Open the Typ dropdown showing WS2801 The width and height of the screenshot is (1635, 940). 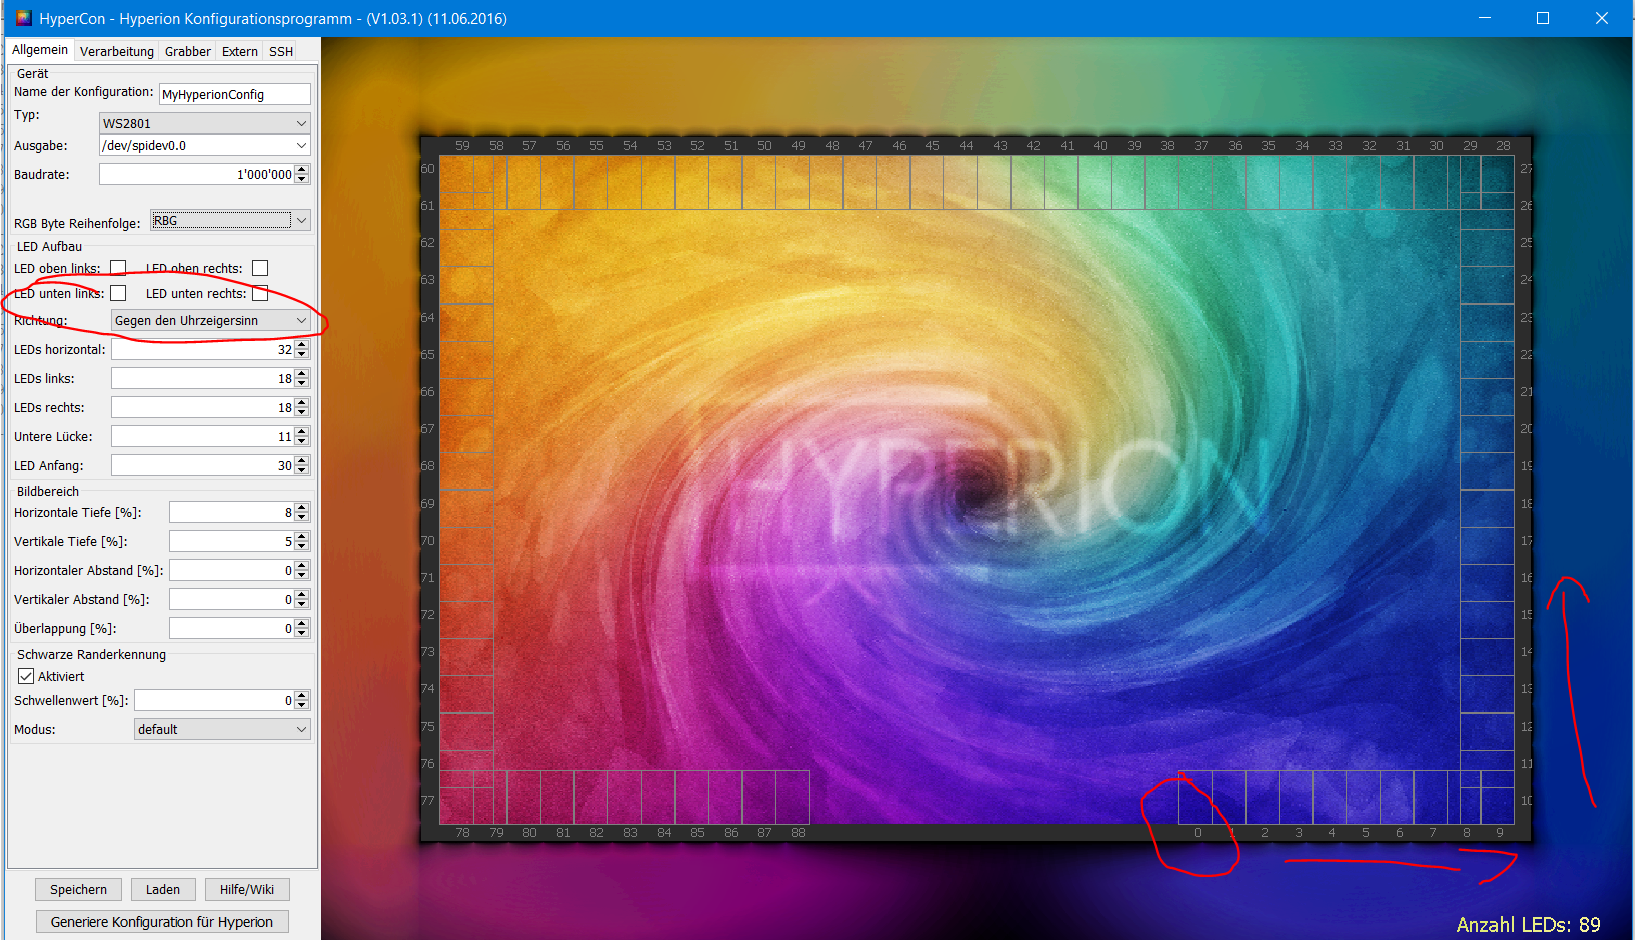point(204,123)
